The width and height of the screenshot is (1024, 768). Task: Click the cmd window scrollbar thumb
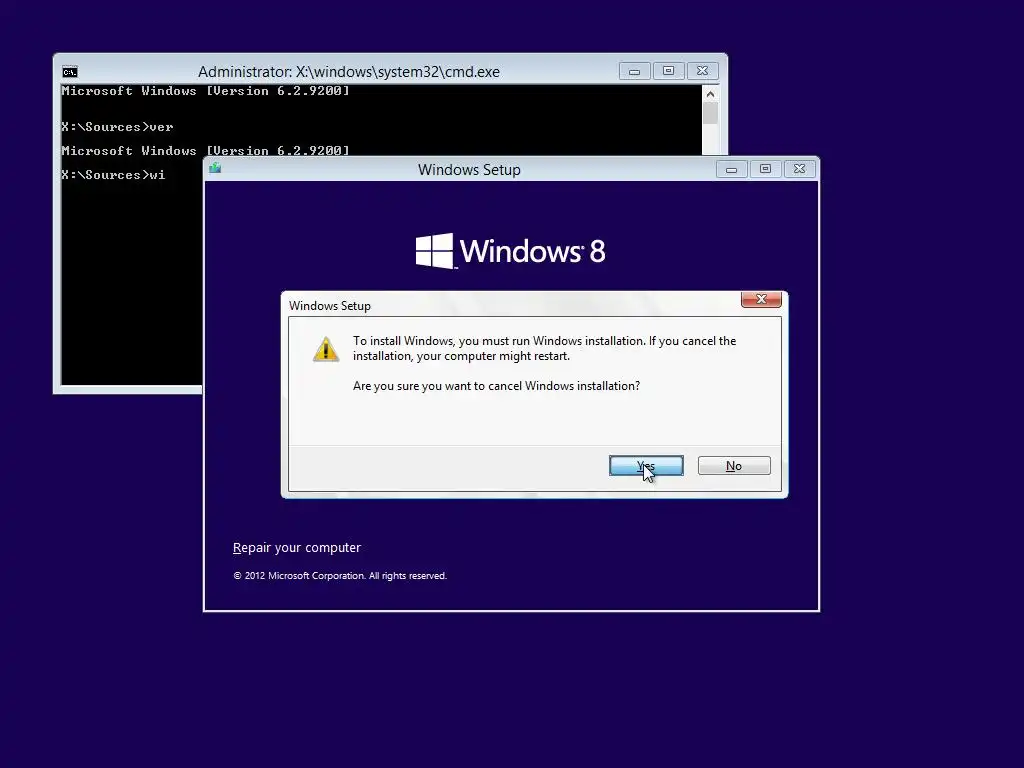point(711,113)
